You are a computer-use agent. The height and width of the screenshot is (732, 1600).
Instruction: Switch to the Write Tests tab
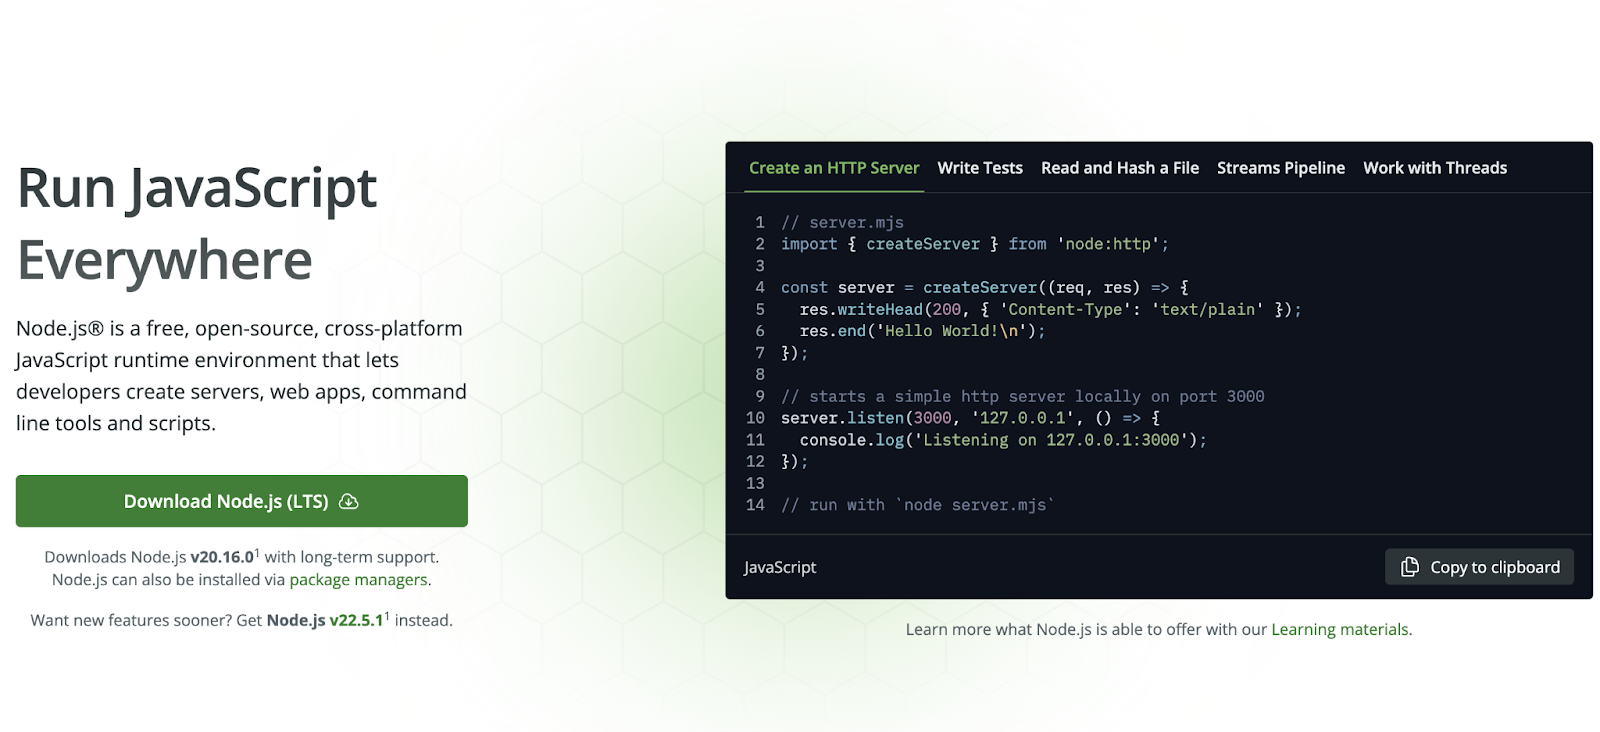(979, 168)
